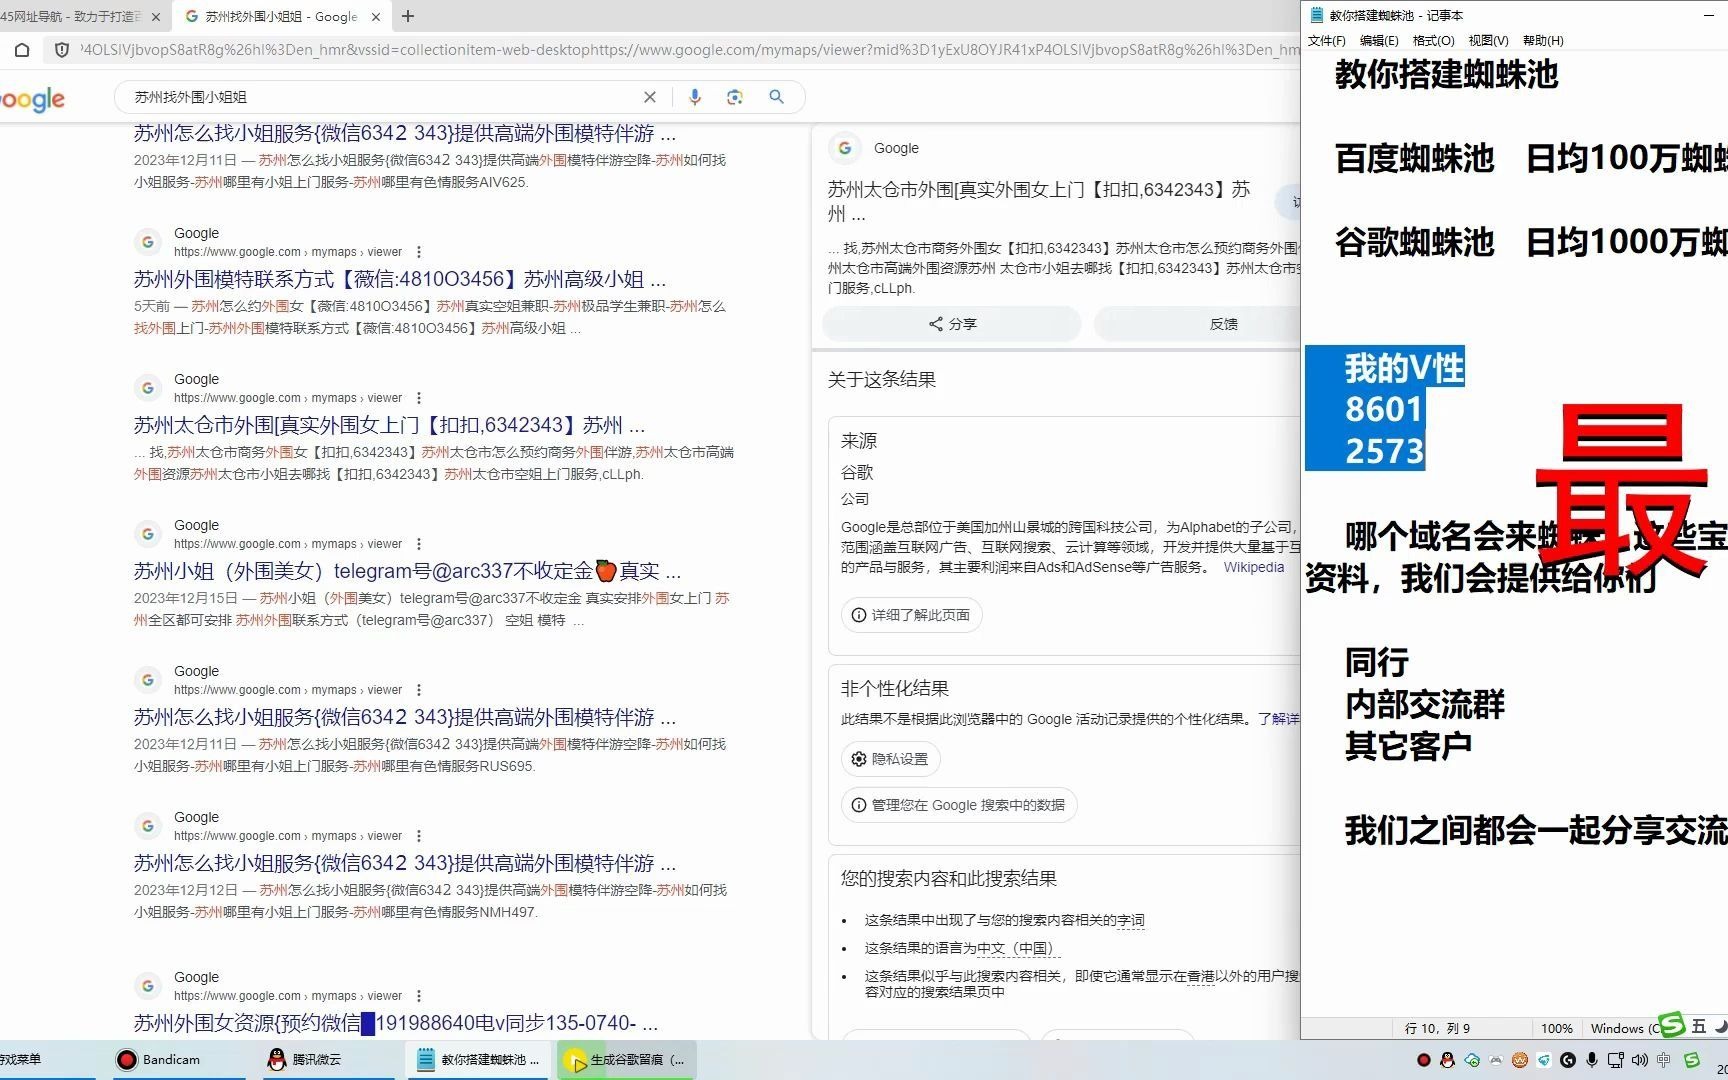Open three-dot menu of RUS695 result
The width and height of the screenshot is (1728, 1080).
point(419,690)
